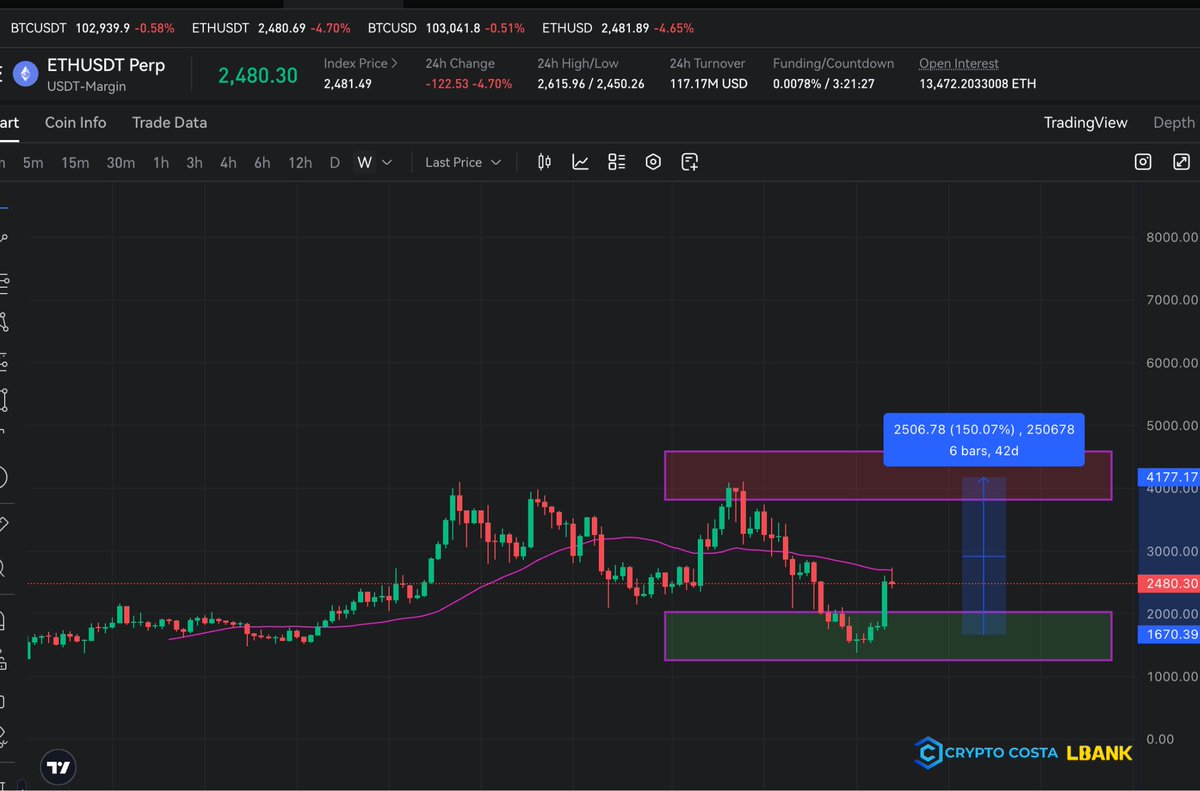Image resolution: width=1200 pixels, height=791 pixels.
Task: Click the TradingView logo at bottom left
Action: pyautogui.click(x=57, y=767)
